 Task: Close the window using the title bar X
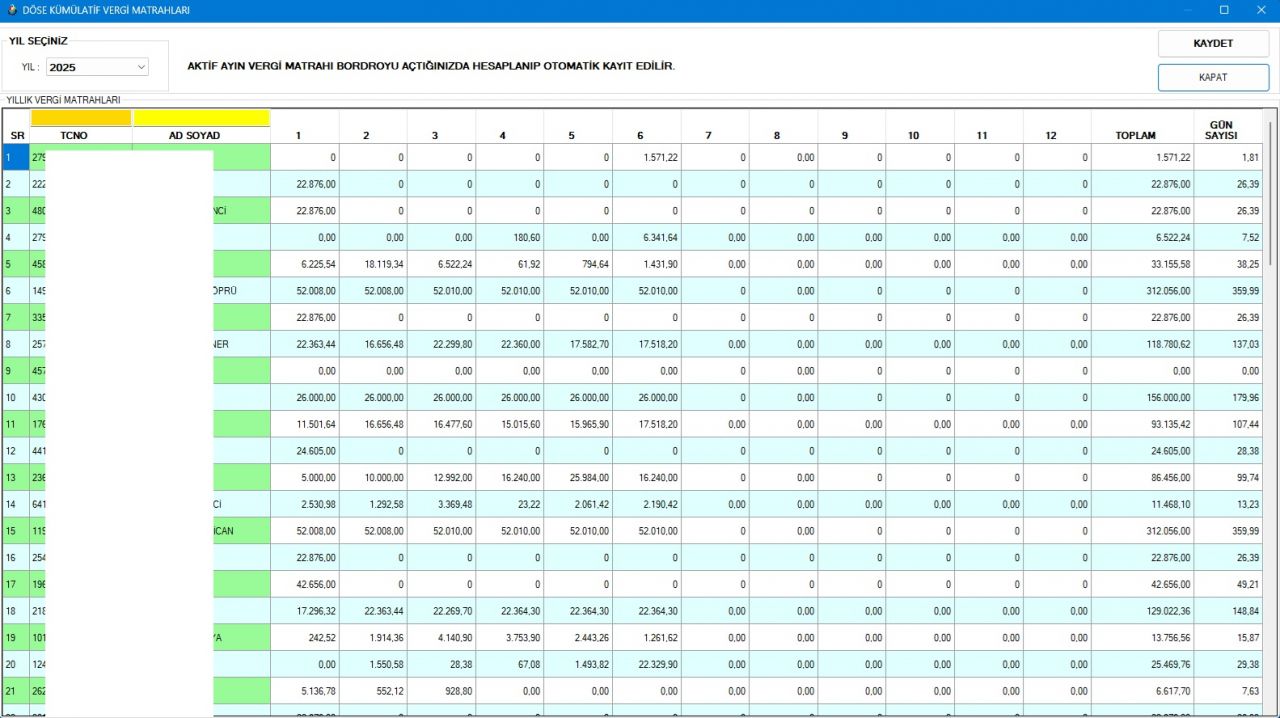1260,10
